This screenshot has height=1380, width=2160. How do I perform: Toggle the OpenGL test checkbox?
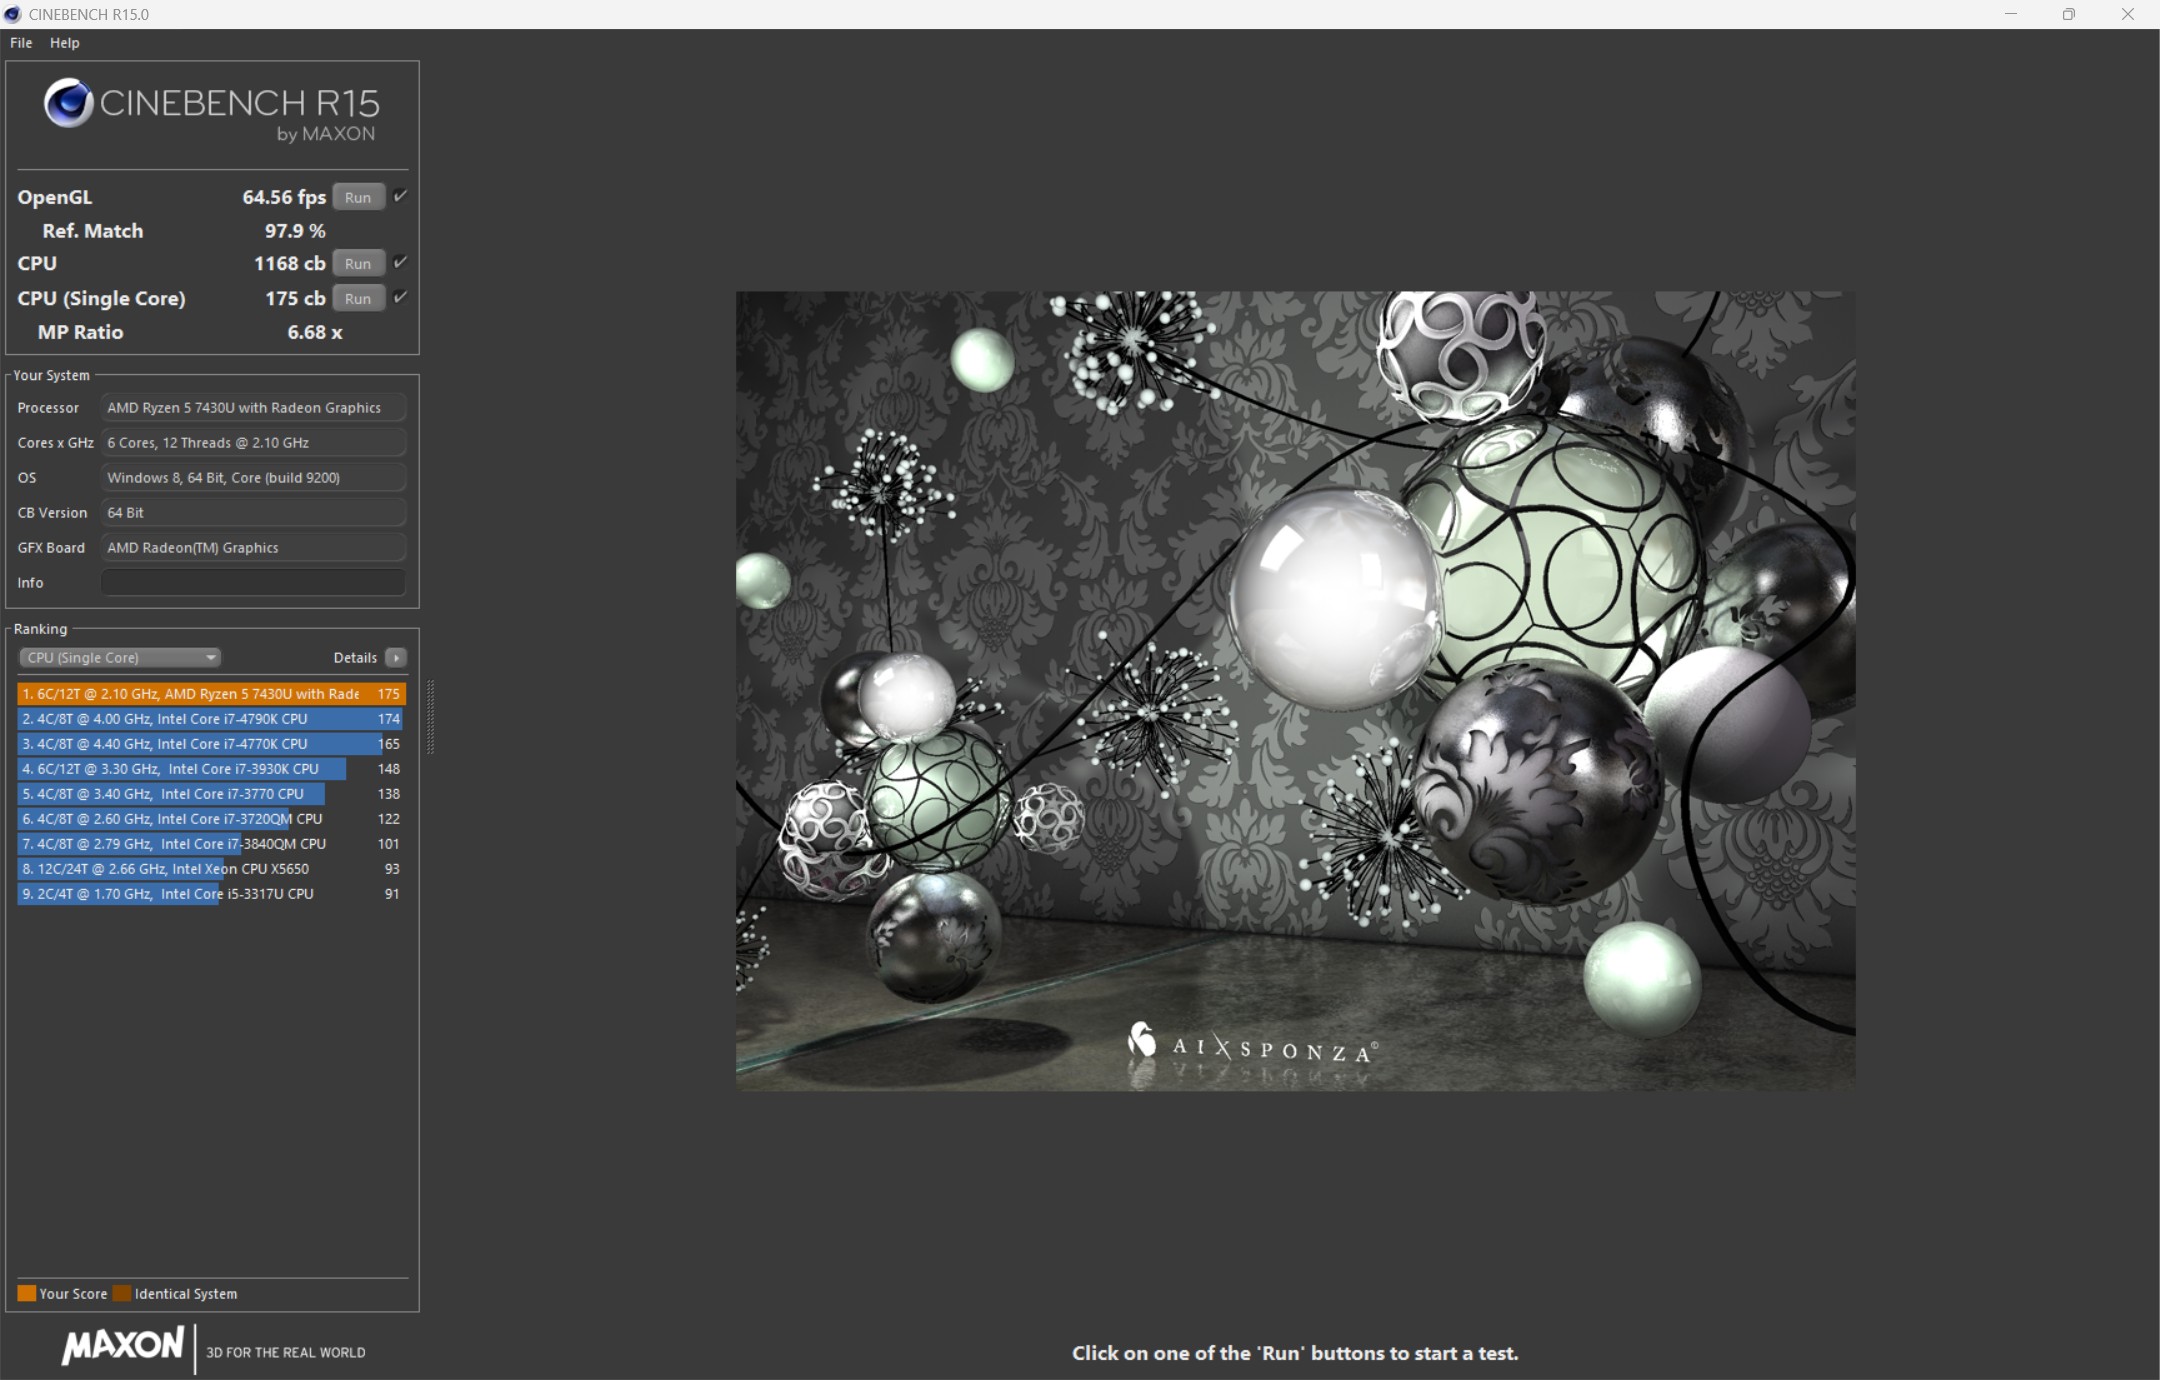point(400,196)
